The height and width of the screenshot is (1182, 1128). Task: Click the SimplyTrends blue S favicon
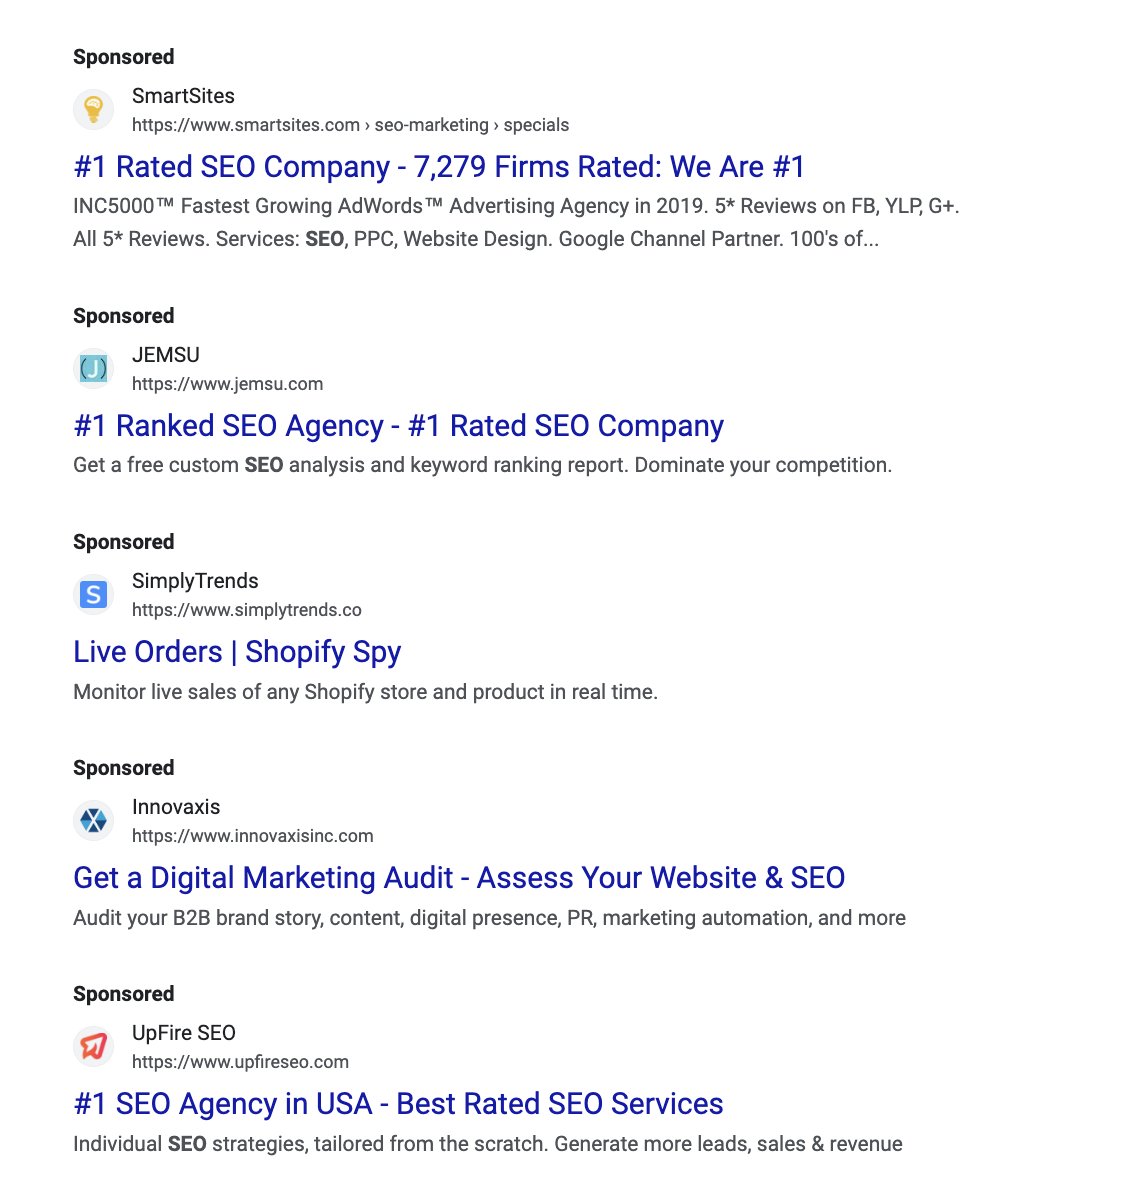(93, 594)
